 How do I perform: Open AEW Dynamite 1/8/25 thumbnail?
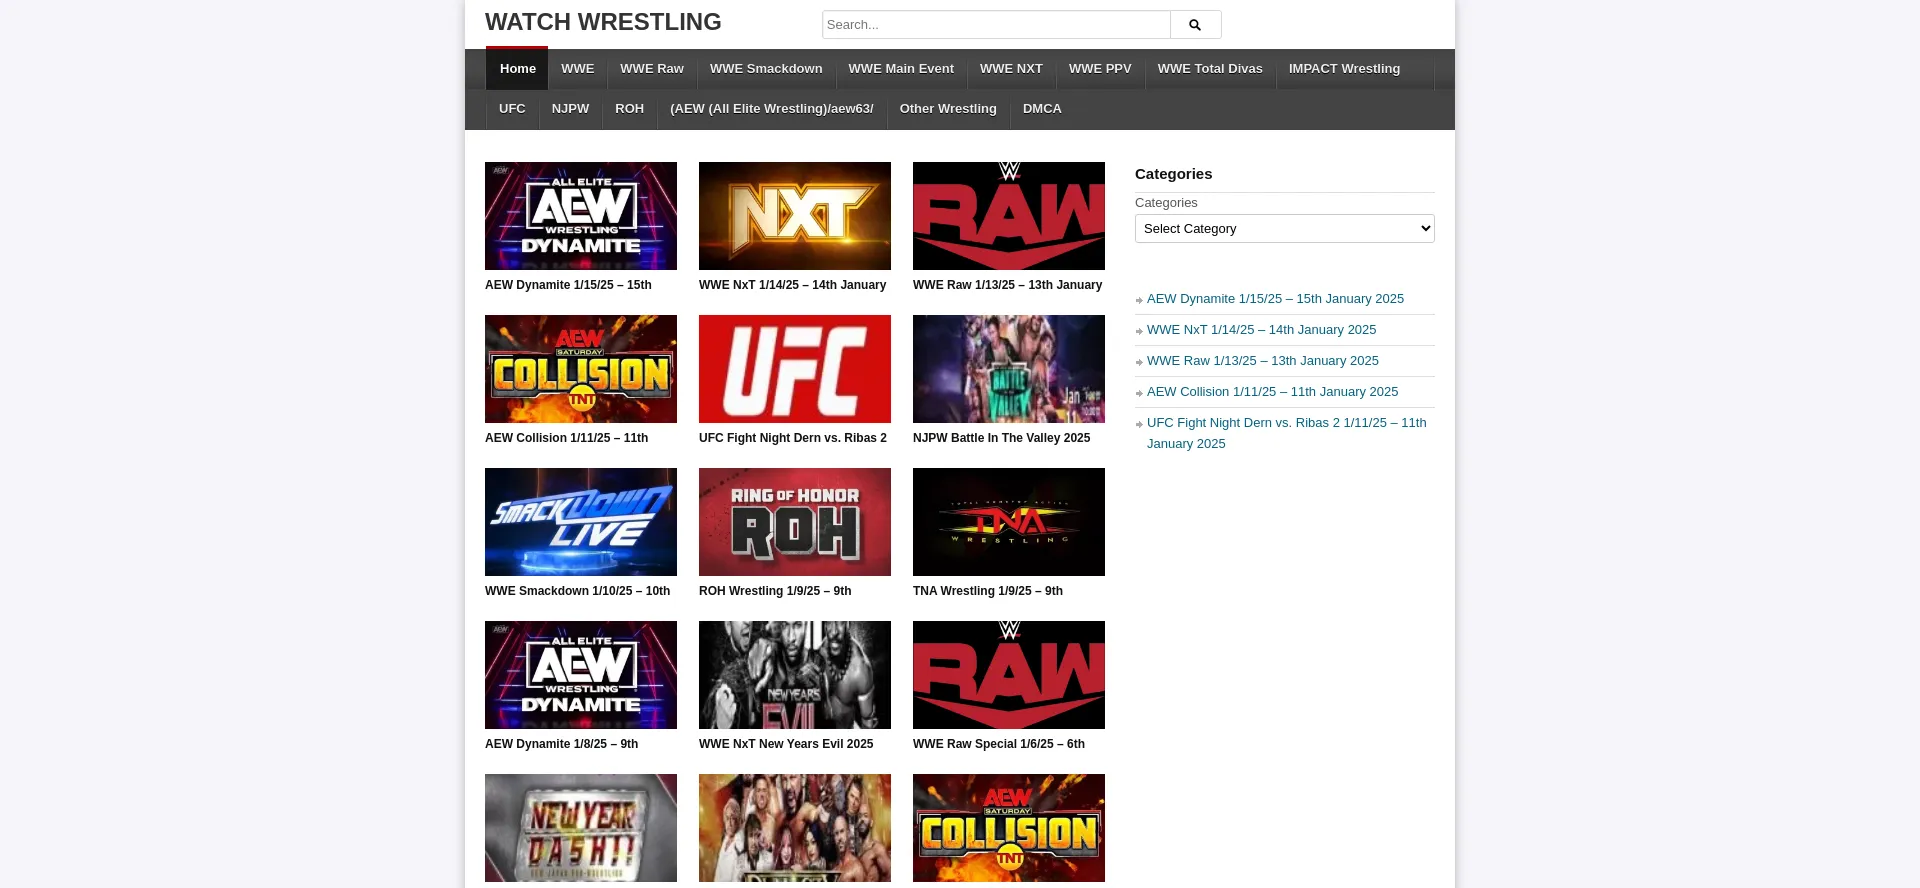[x=581, y=675]
